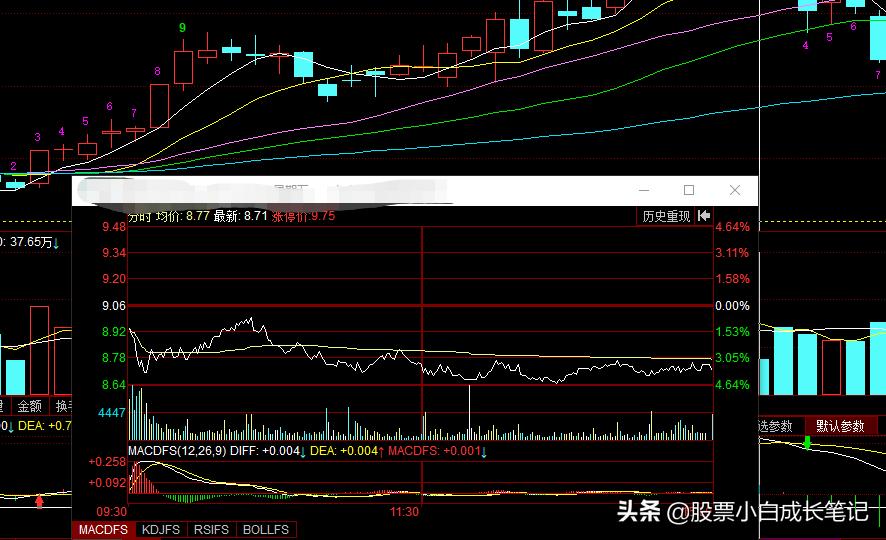Click the 37.65万 volume value
The width and height of the screenshot is (886, 540).
click(31, 242)
